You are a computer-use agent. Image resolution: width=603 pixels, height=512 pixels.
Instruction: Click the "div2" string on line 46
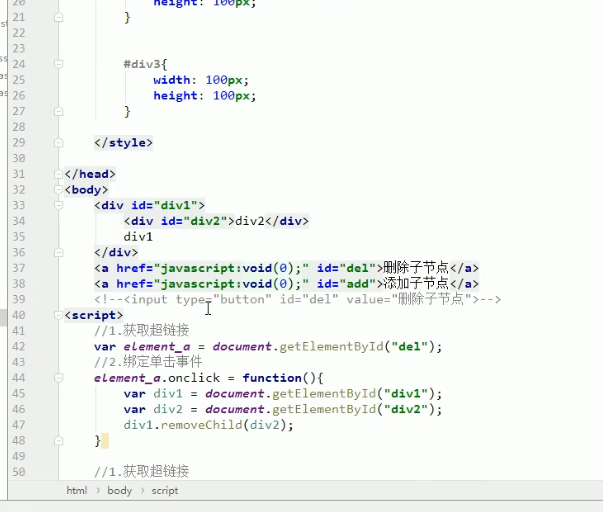[x=406, y=409]
